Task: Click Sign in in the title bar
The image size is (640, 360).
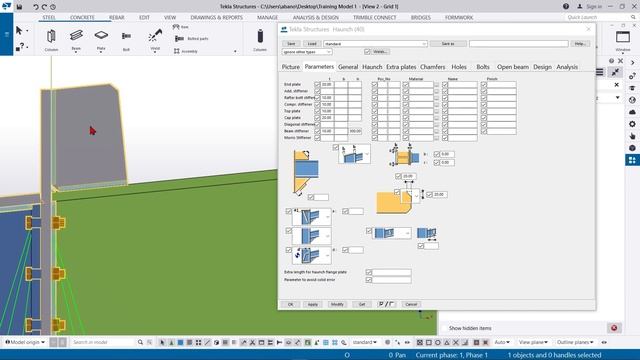Action: [x=589, y=6]
